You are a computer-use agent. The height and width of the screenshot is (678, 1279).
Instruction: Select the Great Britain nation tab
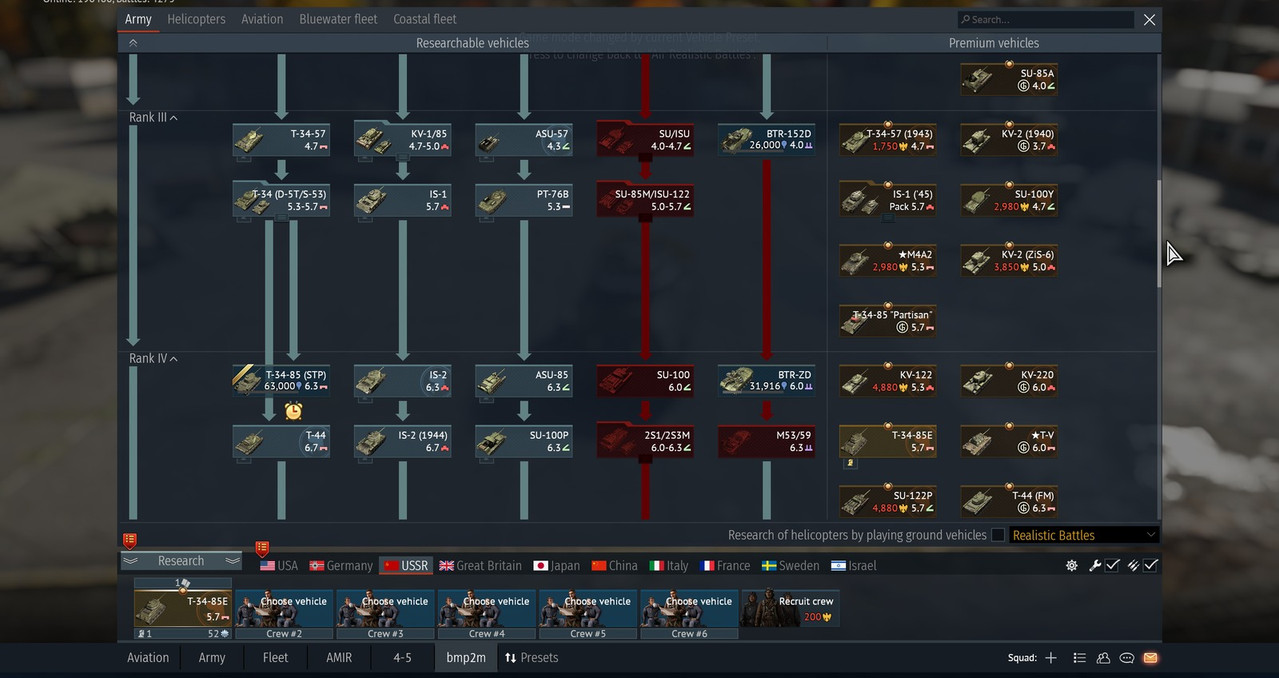480,565
